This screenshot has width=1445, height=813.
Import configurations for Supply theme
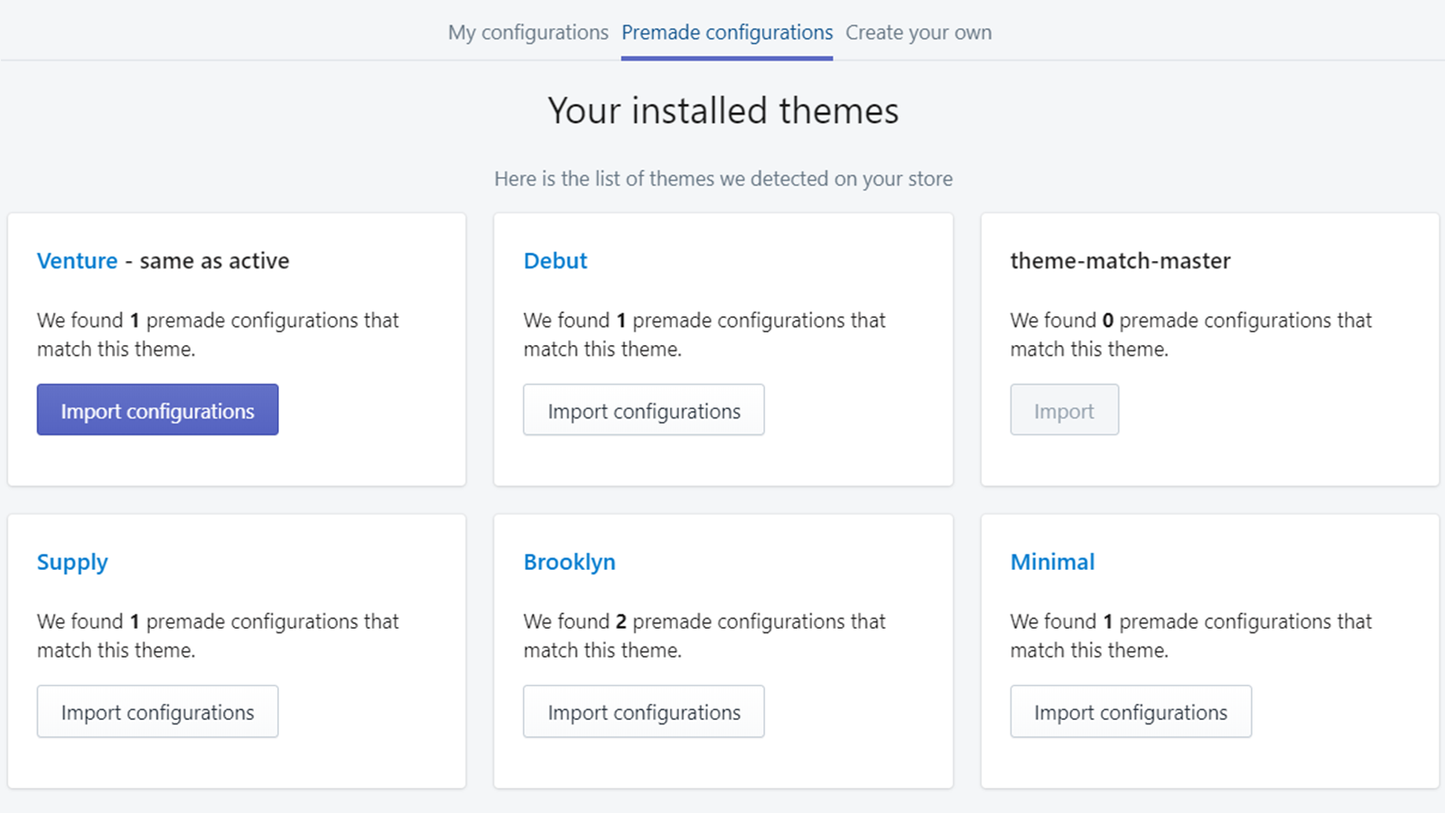coord(158,712)
